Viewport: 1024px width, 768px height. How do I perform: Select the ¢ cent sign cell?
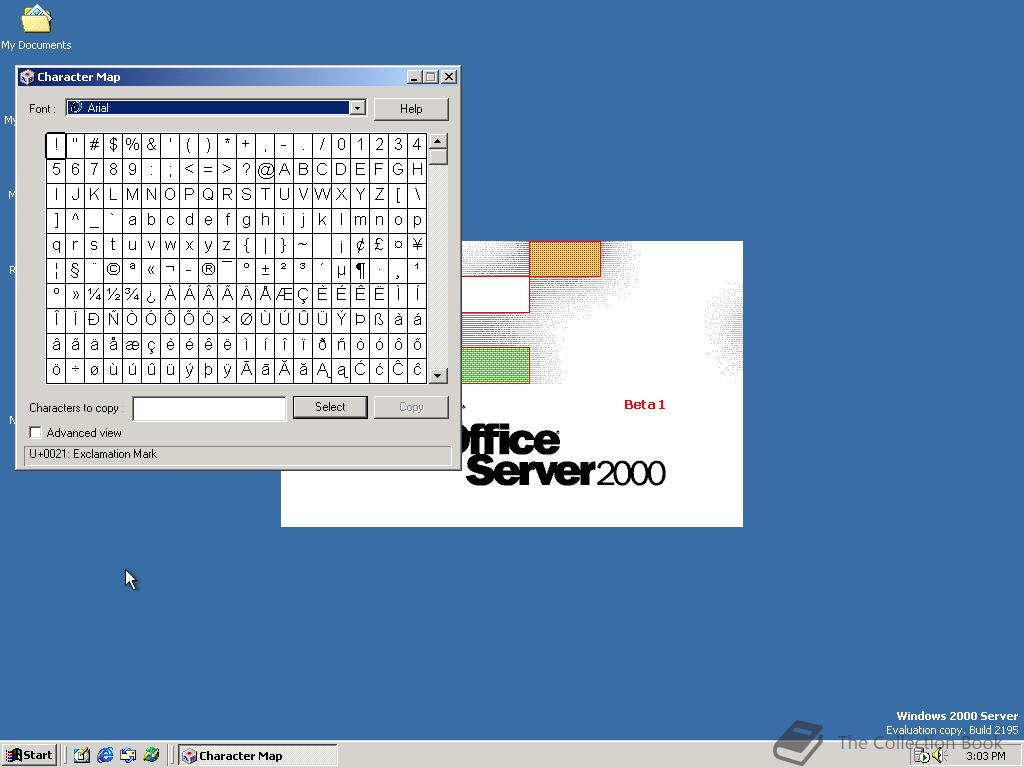pos(360,245)
